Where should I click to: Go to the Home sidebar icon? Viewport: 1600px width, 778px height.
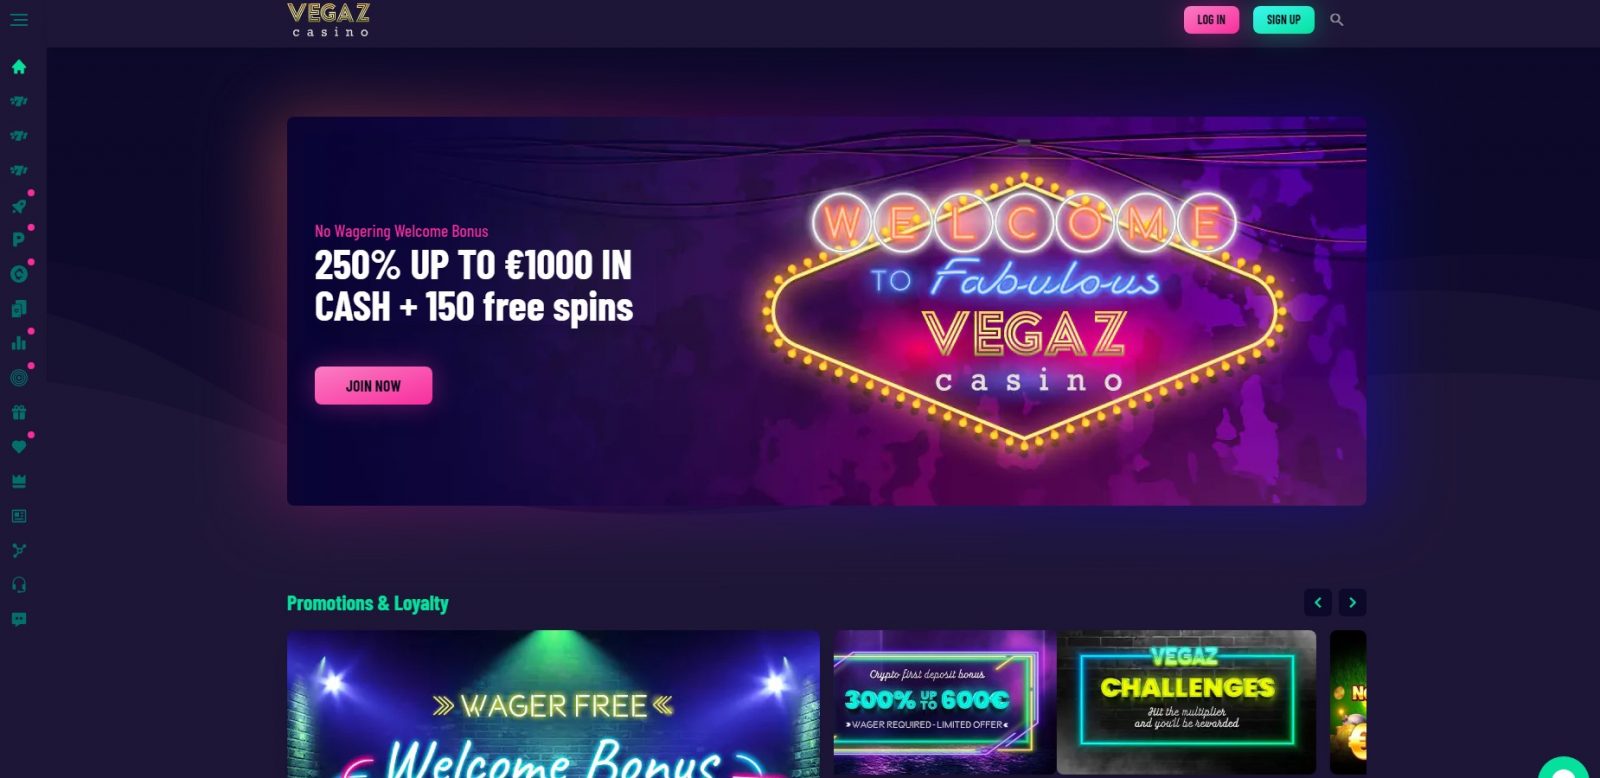pos(19,67)
